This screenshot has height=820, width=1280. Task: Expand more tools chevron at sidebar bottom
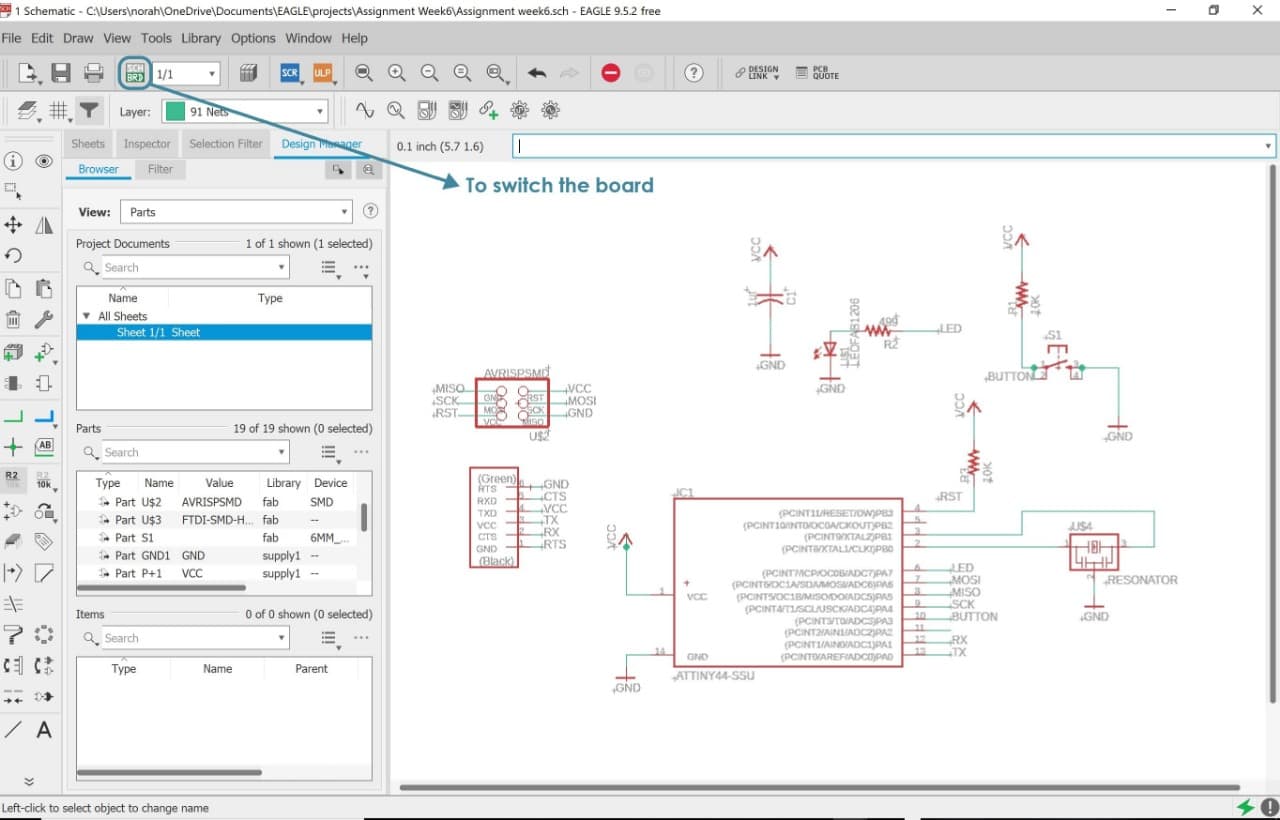(x=29, y=782)
